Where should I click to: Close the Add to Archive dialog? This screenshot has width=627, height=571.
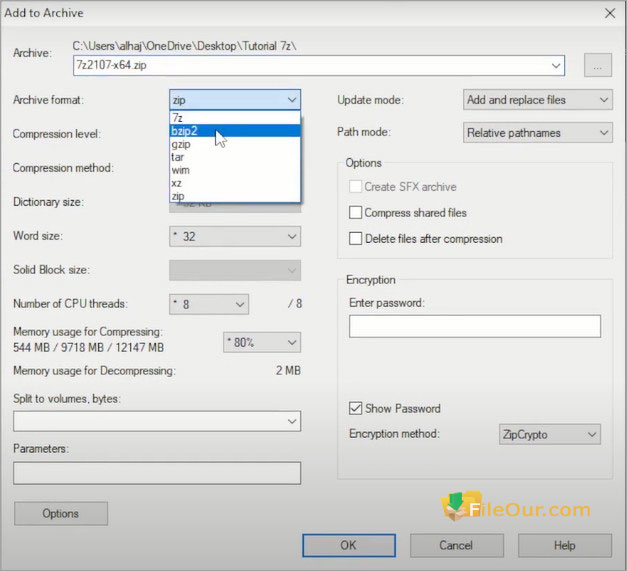click(x=610, y=13)
